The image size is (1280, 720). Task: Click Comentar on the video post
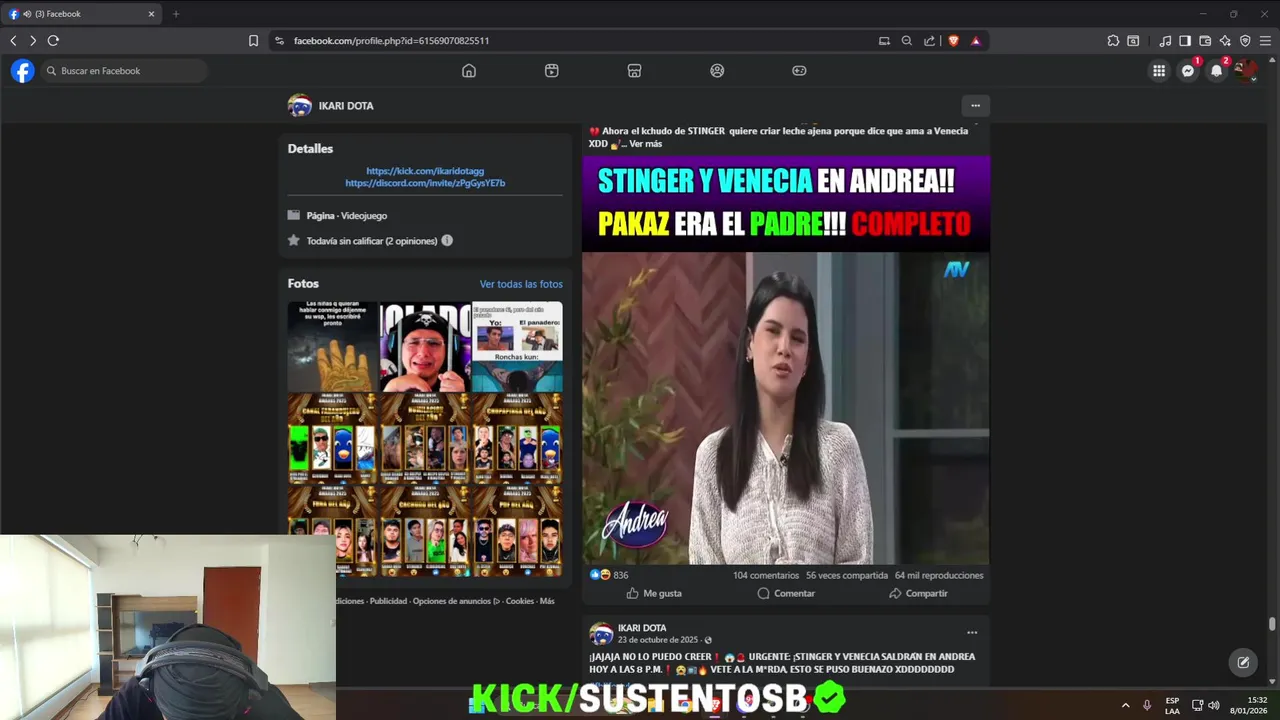pyautogui.click(x=786, y=593)
